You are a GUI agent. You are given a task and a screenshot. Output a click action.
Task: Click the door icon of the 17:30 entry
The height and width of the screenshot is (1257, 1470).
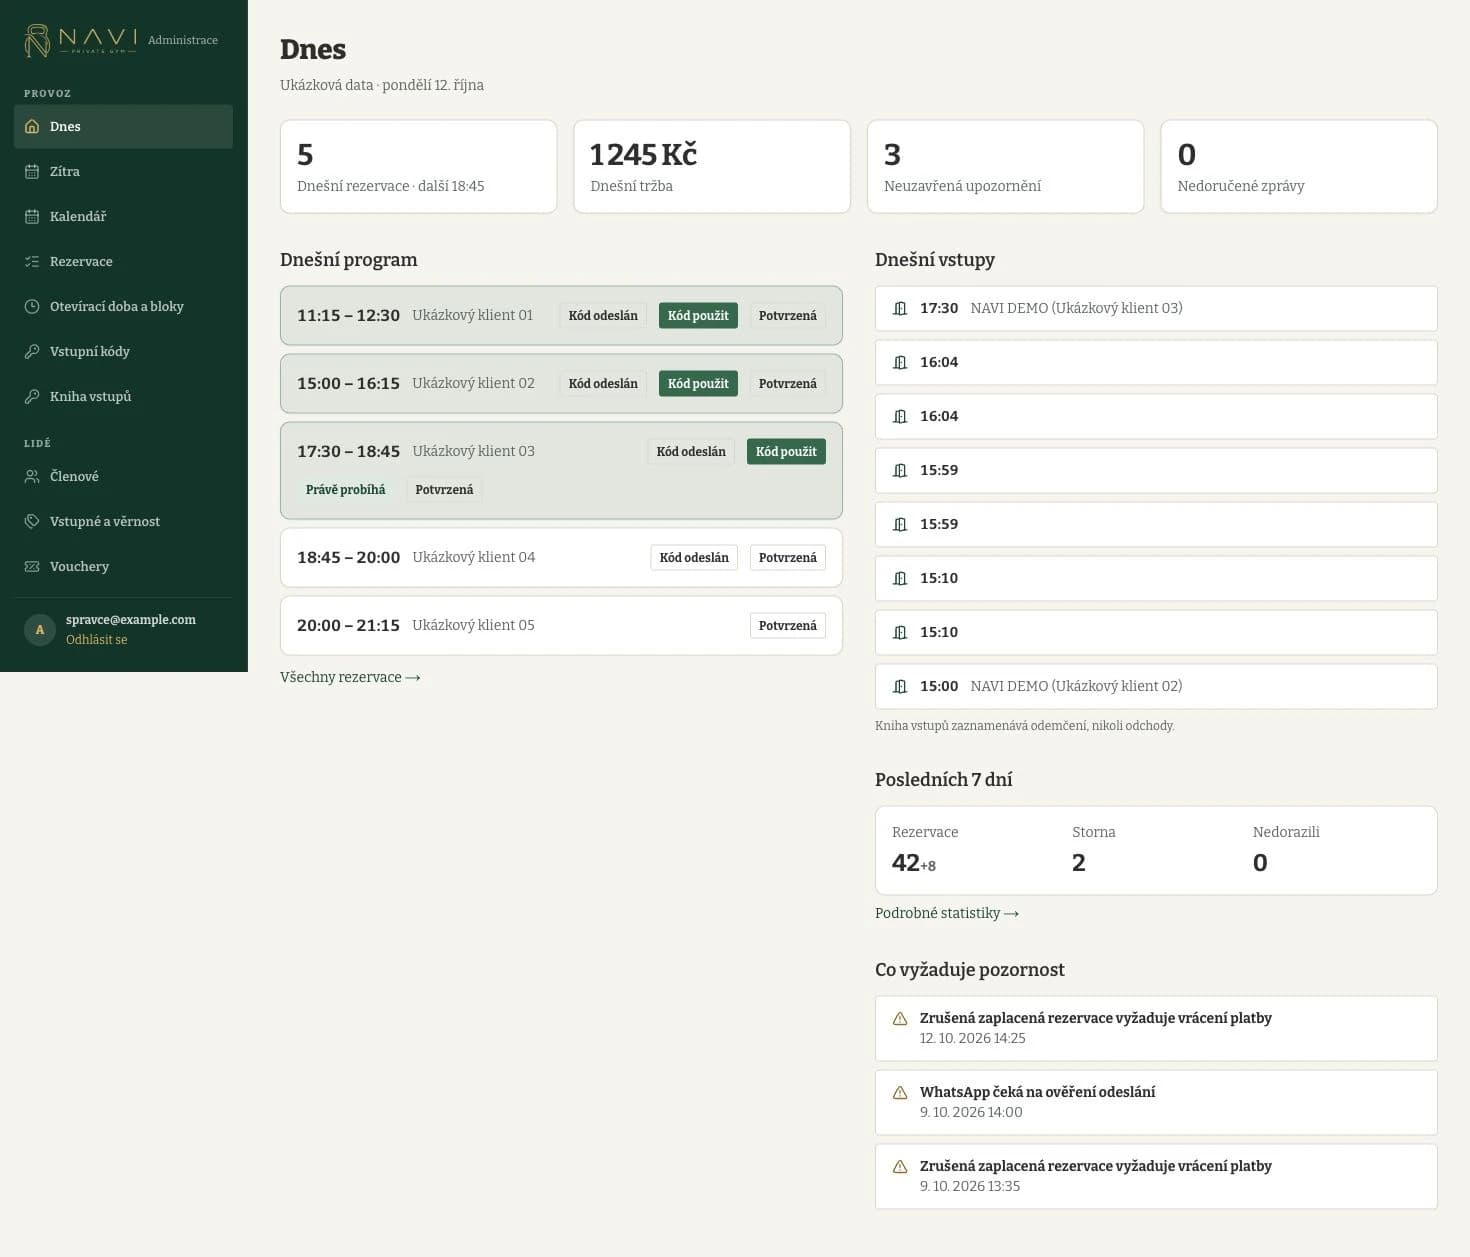[x=900, y=308]
